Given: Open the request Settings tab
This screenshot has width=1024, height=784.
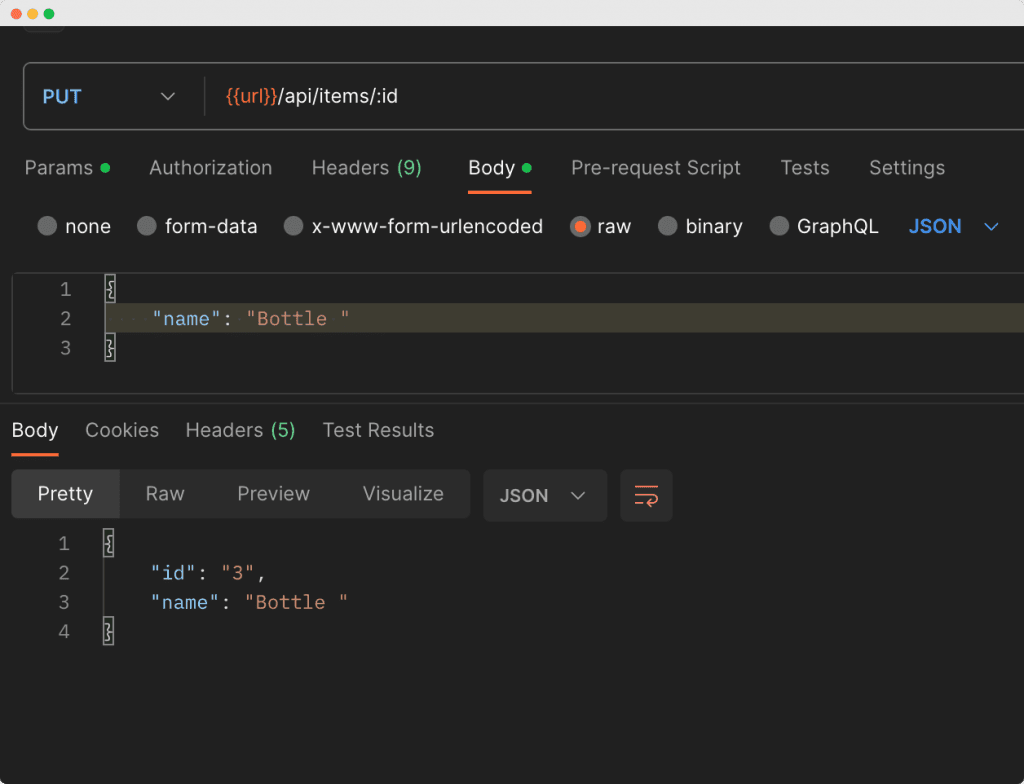Looking at the screenshot, I should (x=906, y=168).
